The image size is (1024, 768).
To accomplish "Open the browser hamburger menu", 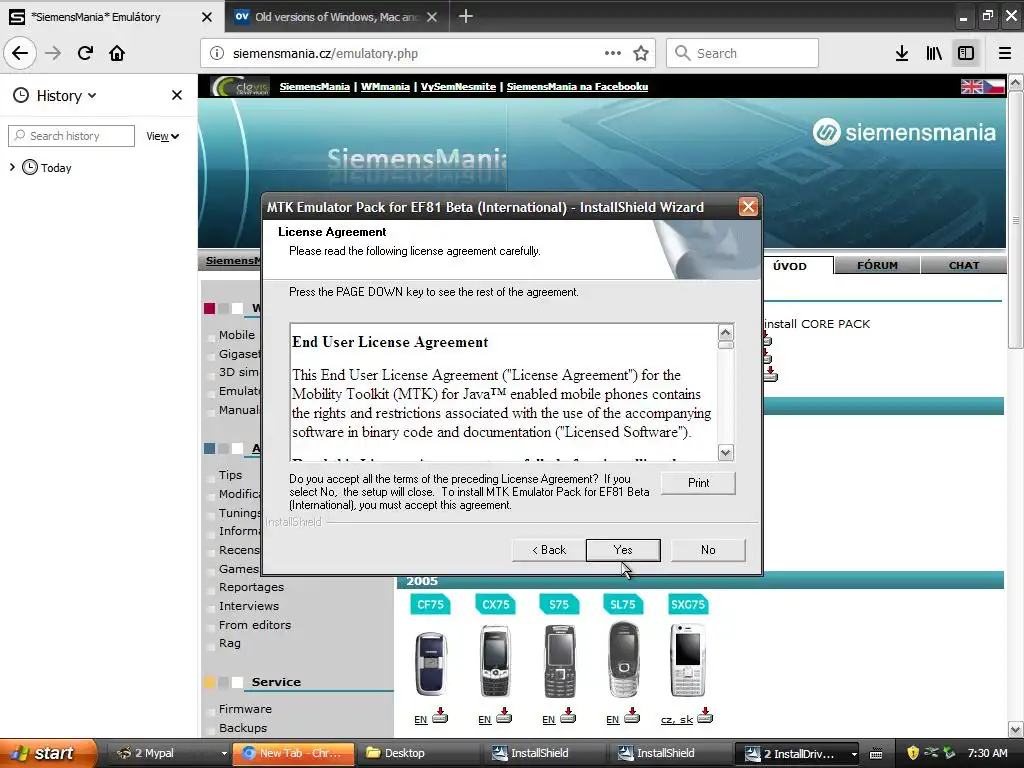I will (x=1005, y=53).
